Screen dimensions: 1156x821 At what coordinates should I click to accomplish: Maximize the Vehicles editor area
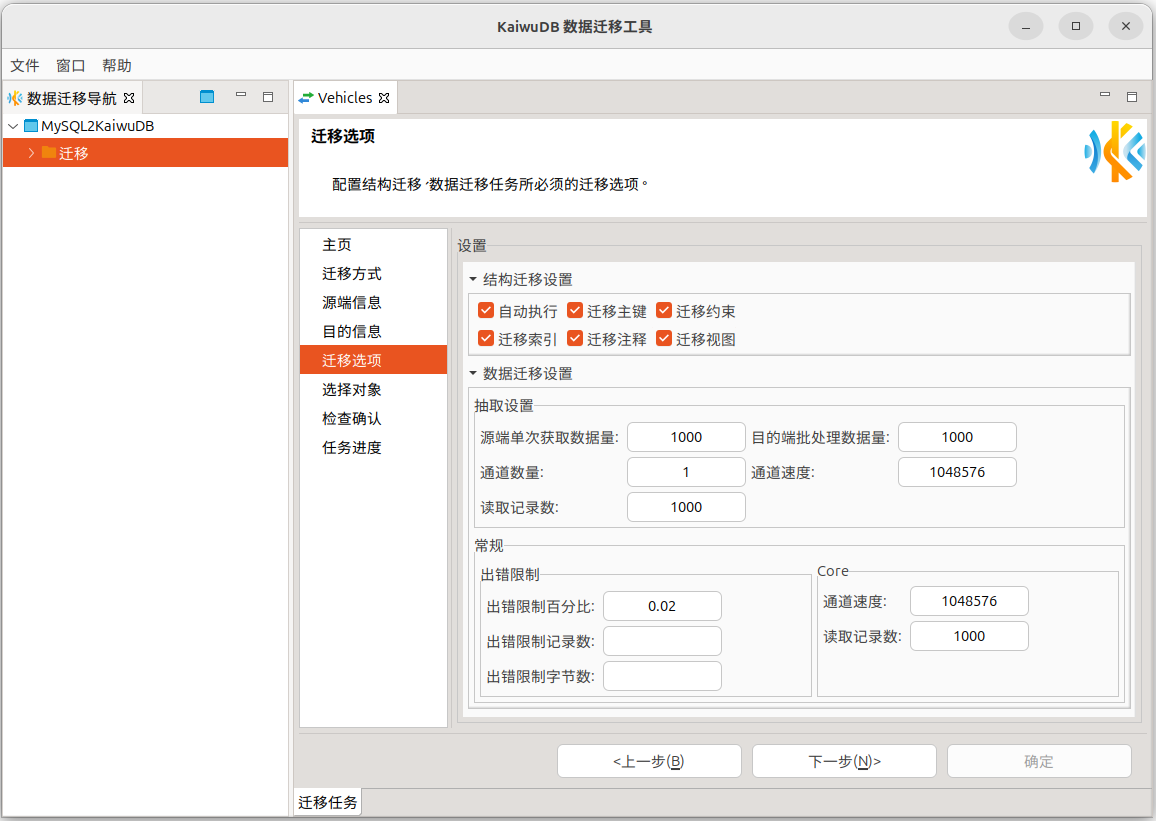coord(1132,97)
